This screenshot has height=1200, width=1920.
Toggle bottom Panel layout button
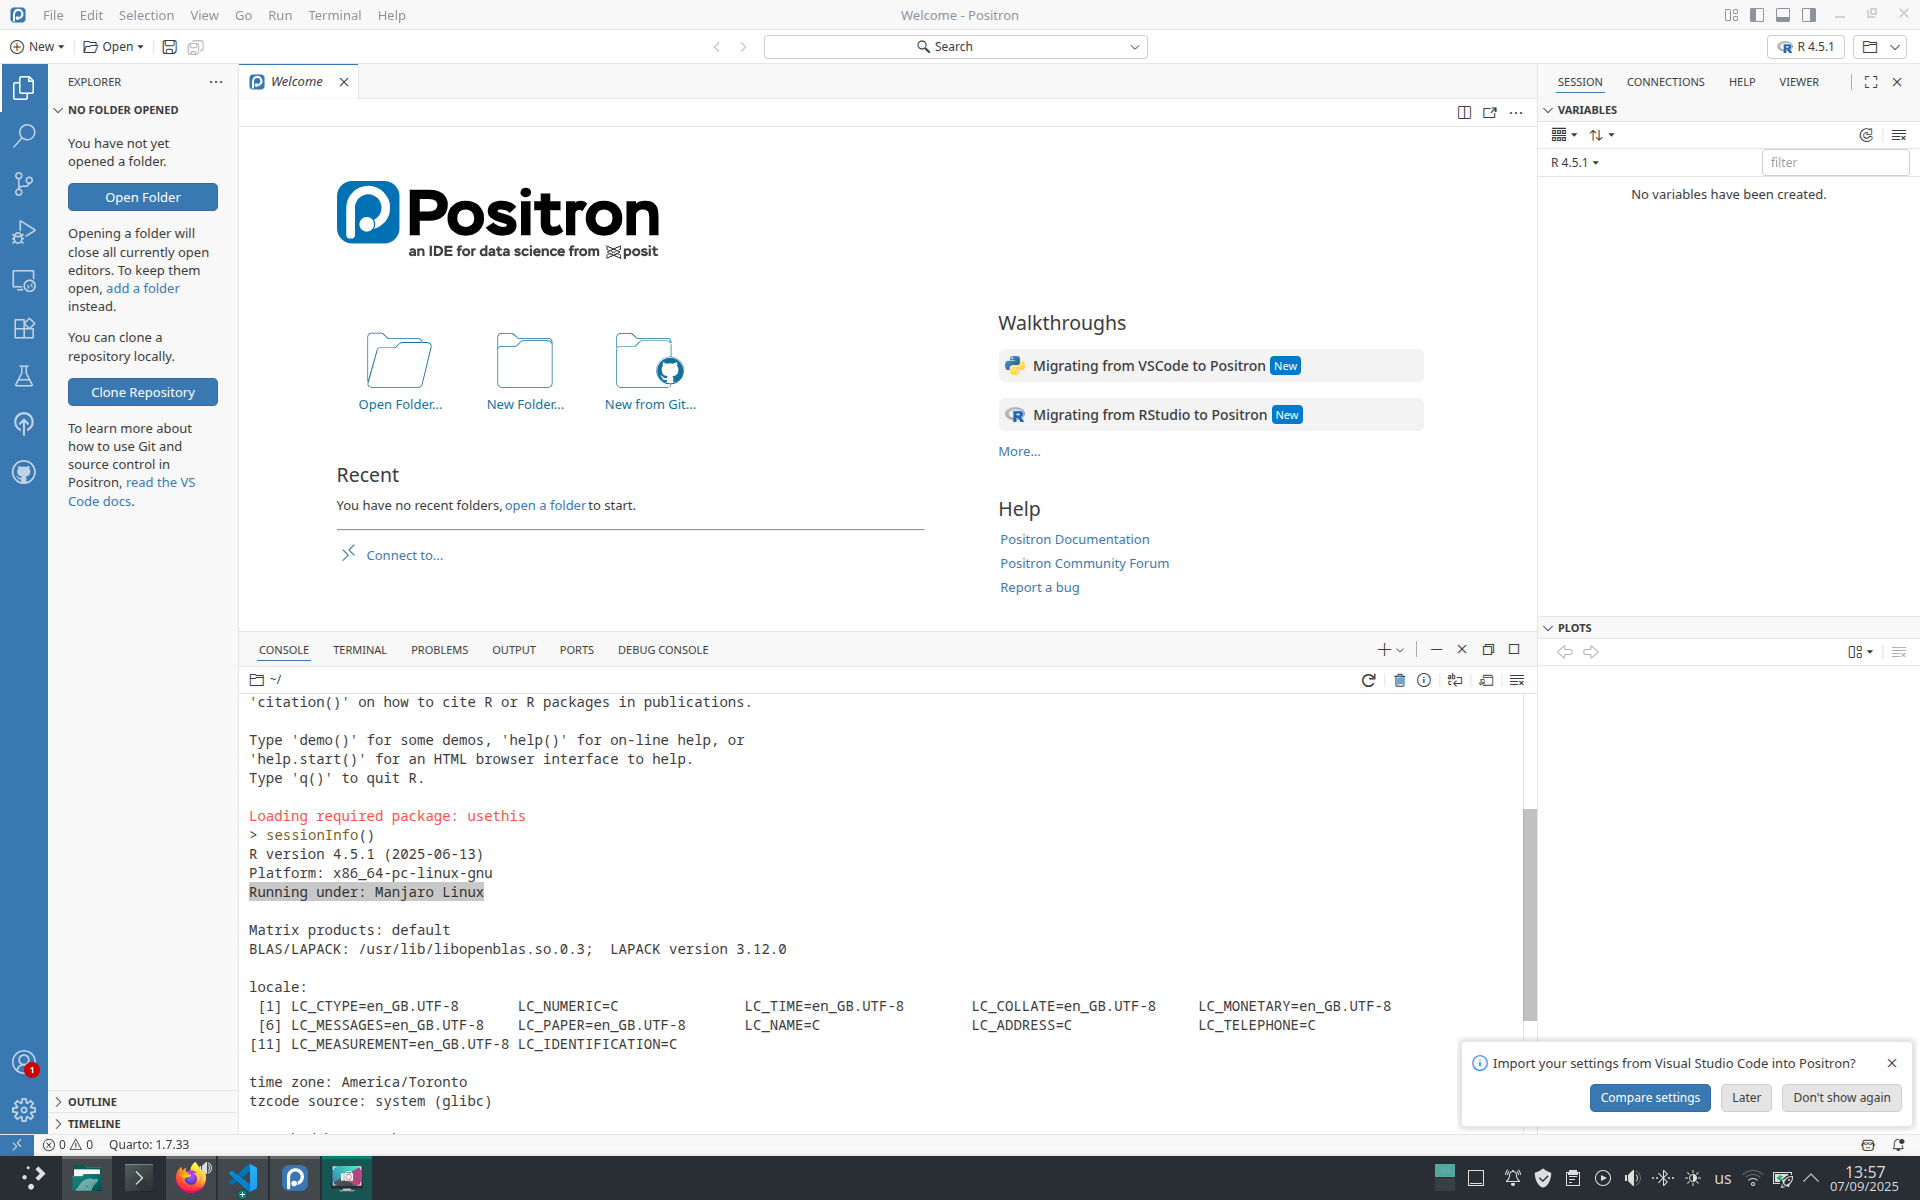click(x=1783, y=15)
